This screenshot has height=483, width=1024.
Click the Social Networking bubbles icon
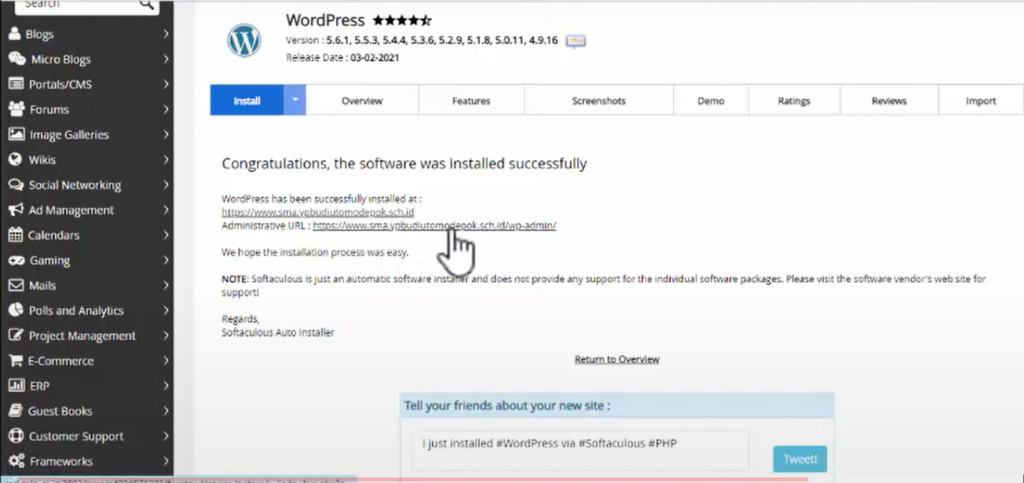[16, 185]
